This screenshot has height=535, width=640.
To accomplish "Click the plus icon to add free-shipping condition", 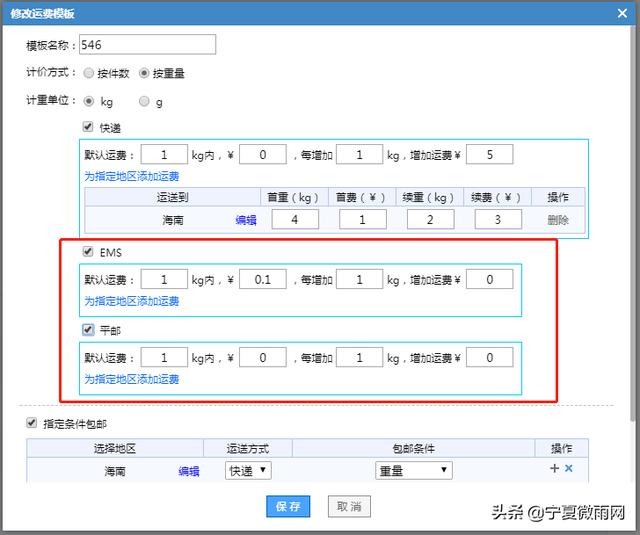I will click(x=554, y=469).
